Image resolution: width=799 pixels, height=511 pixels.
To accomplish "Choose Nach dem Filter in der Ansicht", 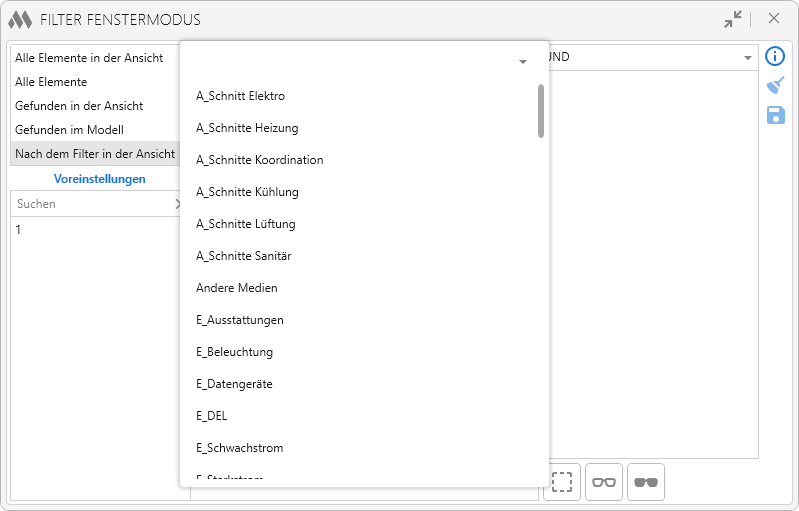I will coord(95,154).
